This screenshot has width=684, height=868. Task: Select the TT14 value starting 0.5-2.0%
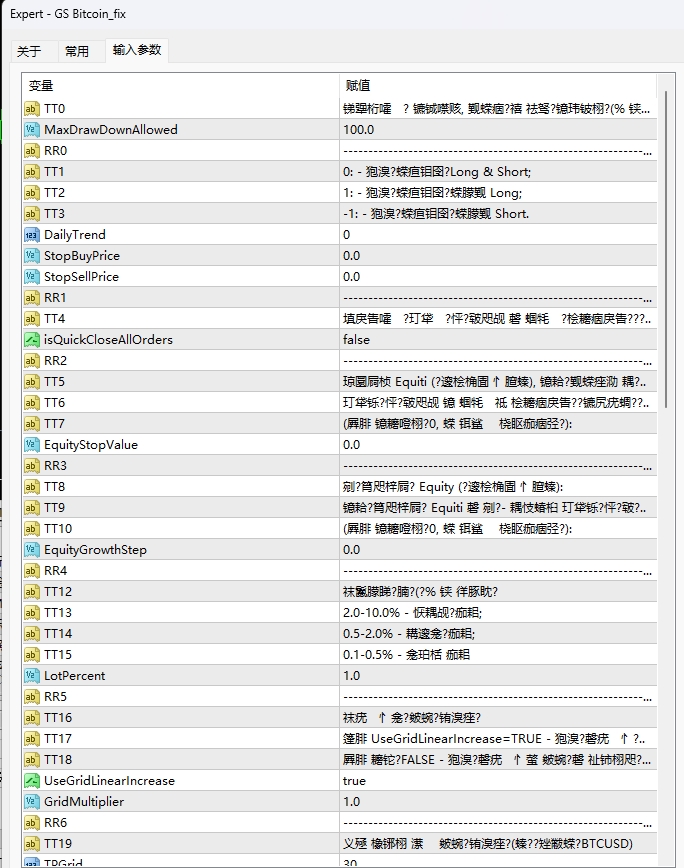[x=498, y=634]
